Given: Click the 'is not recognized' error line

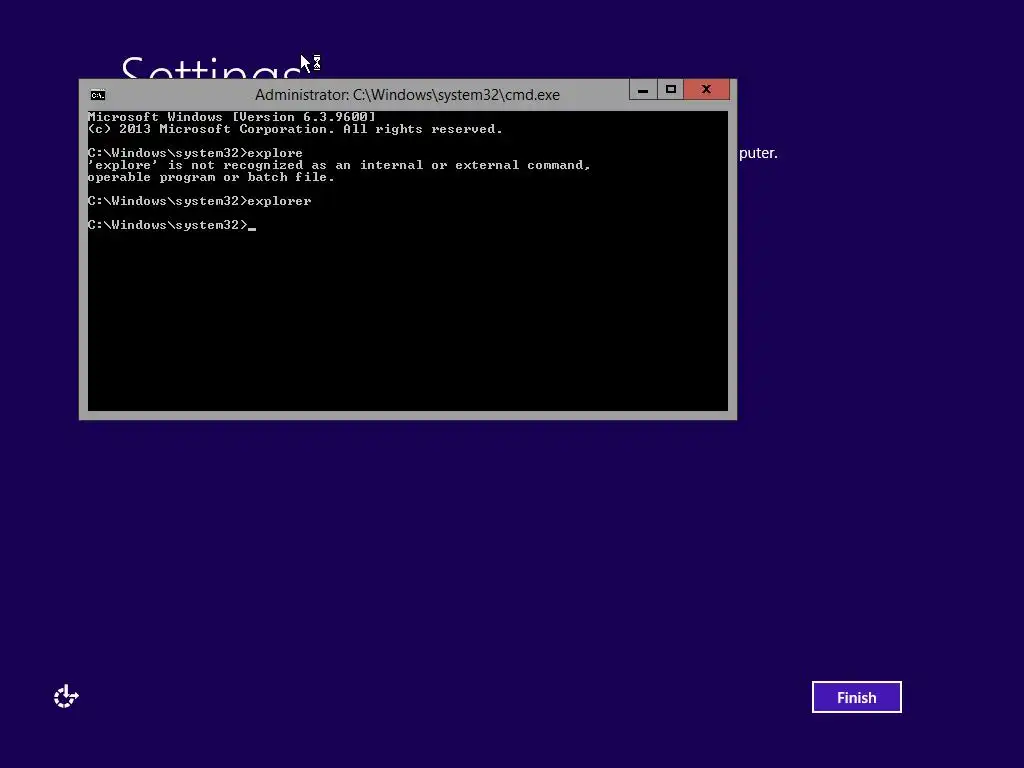Looking at the screenshot, I should point(339,165).
